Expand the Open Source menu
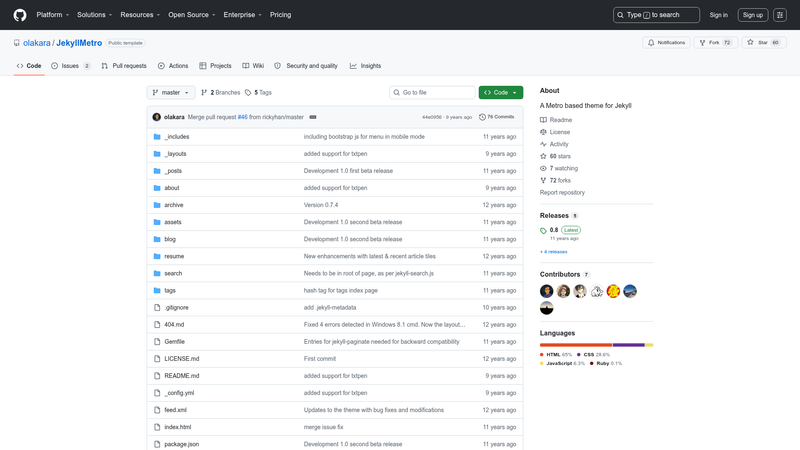Image resolution: width=800 pixels, height=450 pixels. (x=192, y=15)
